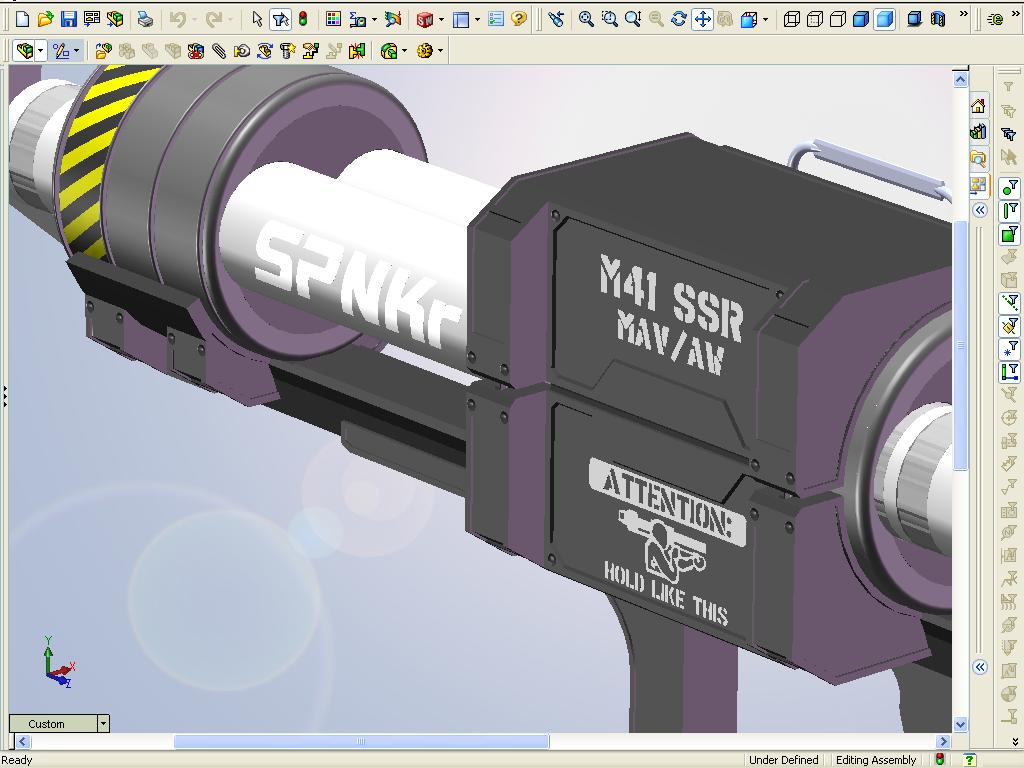Open the Design Library task pane tab

click(x=979, y=132)
